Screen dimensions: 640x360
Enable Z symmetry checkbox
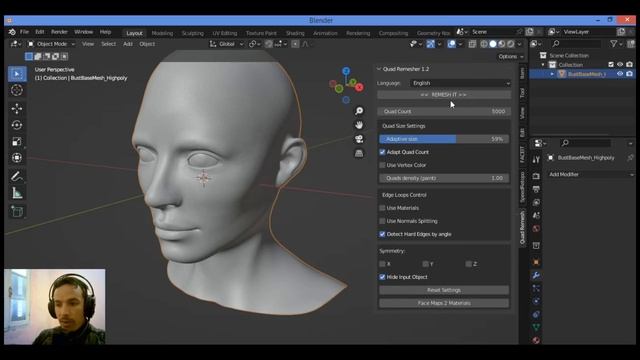pos(469,264)
